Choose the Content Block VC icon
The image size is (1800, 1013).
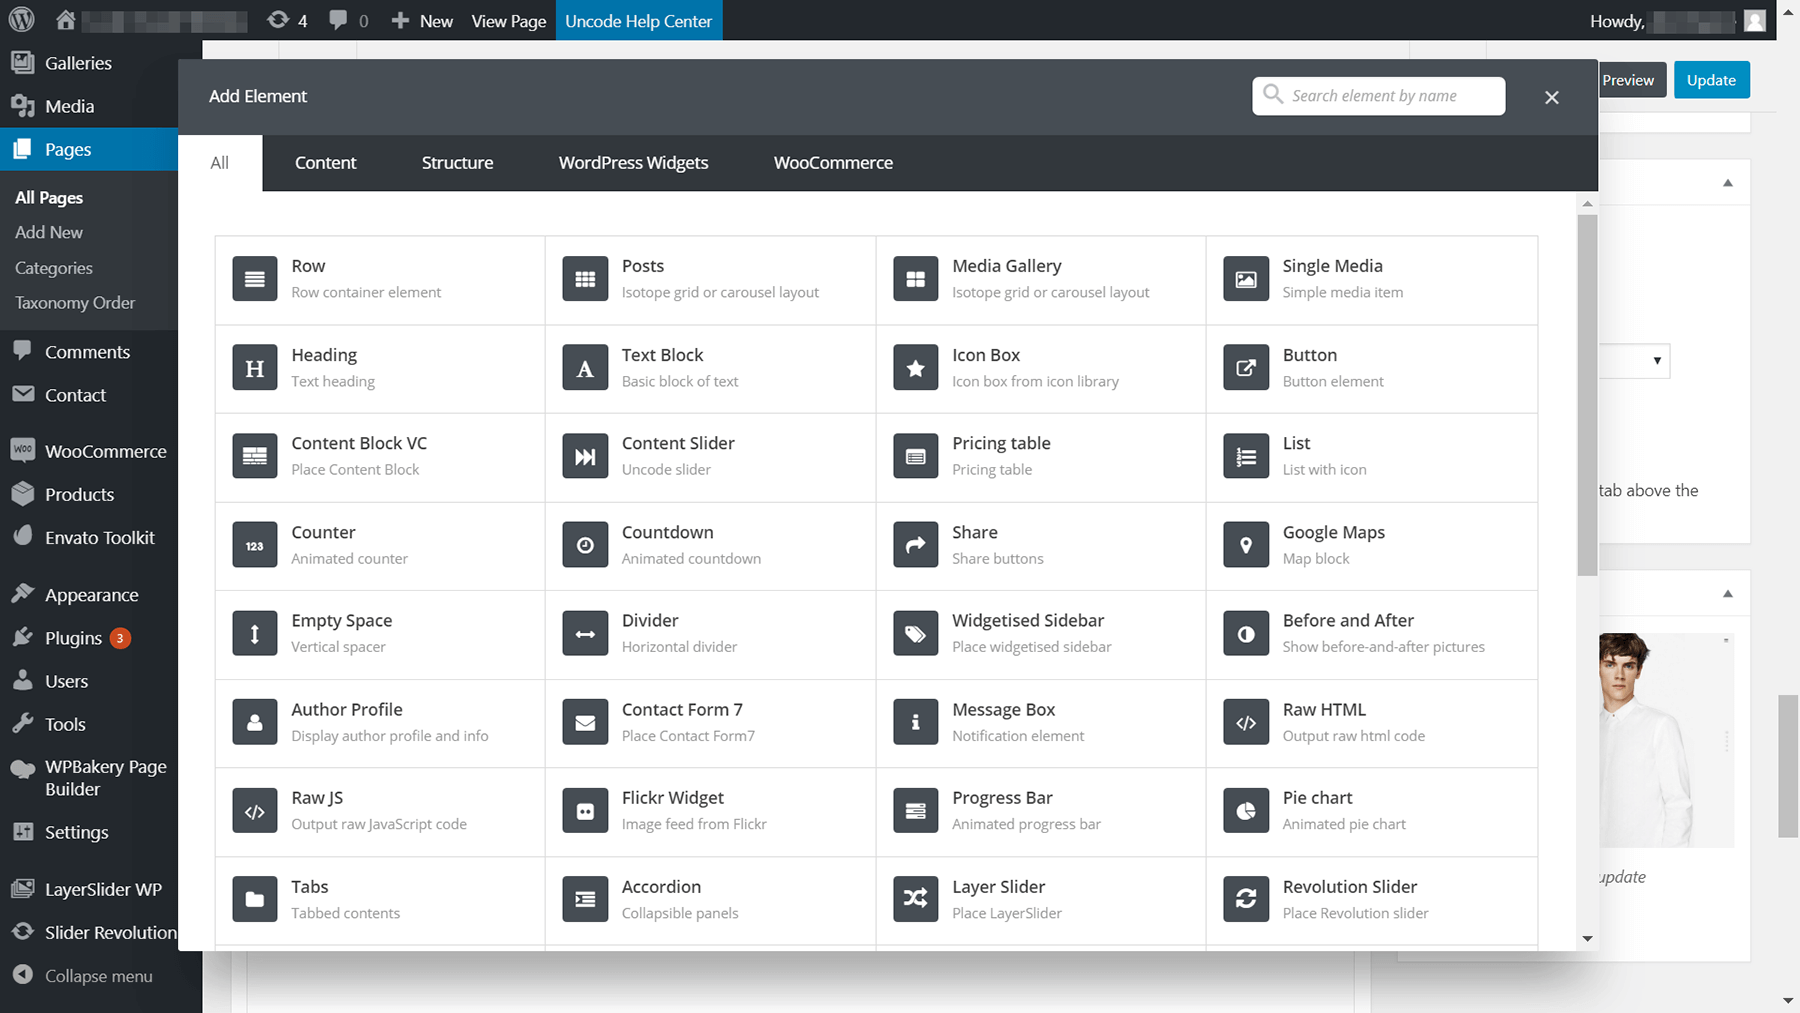254,456
